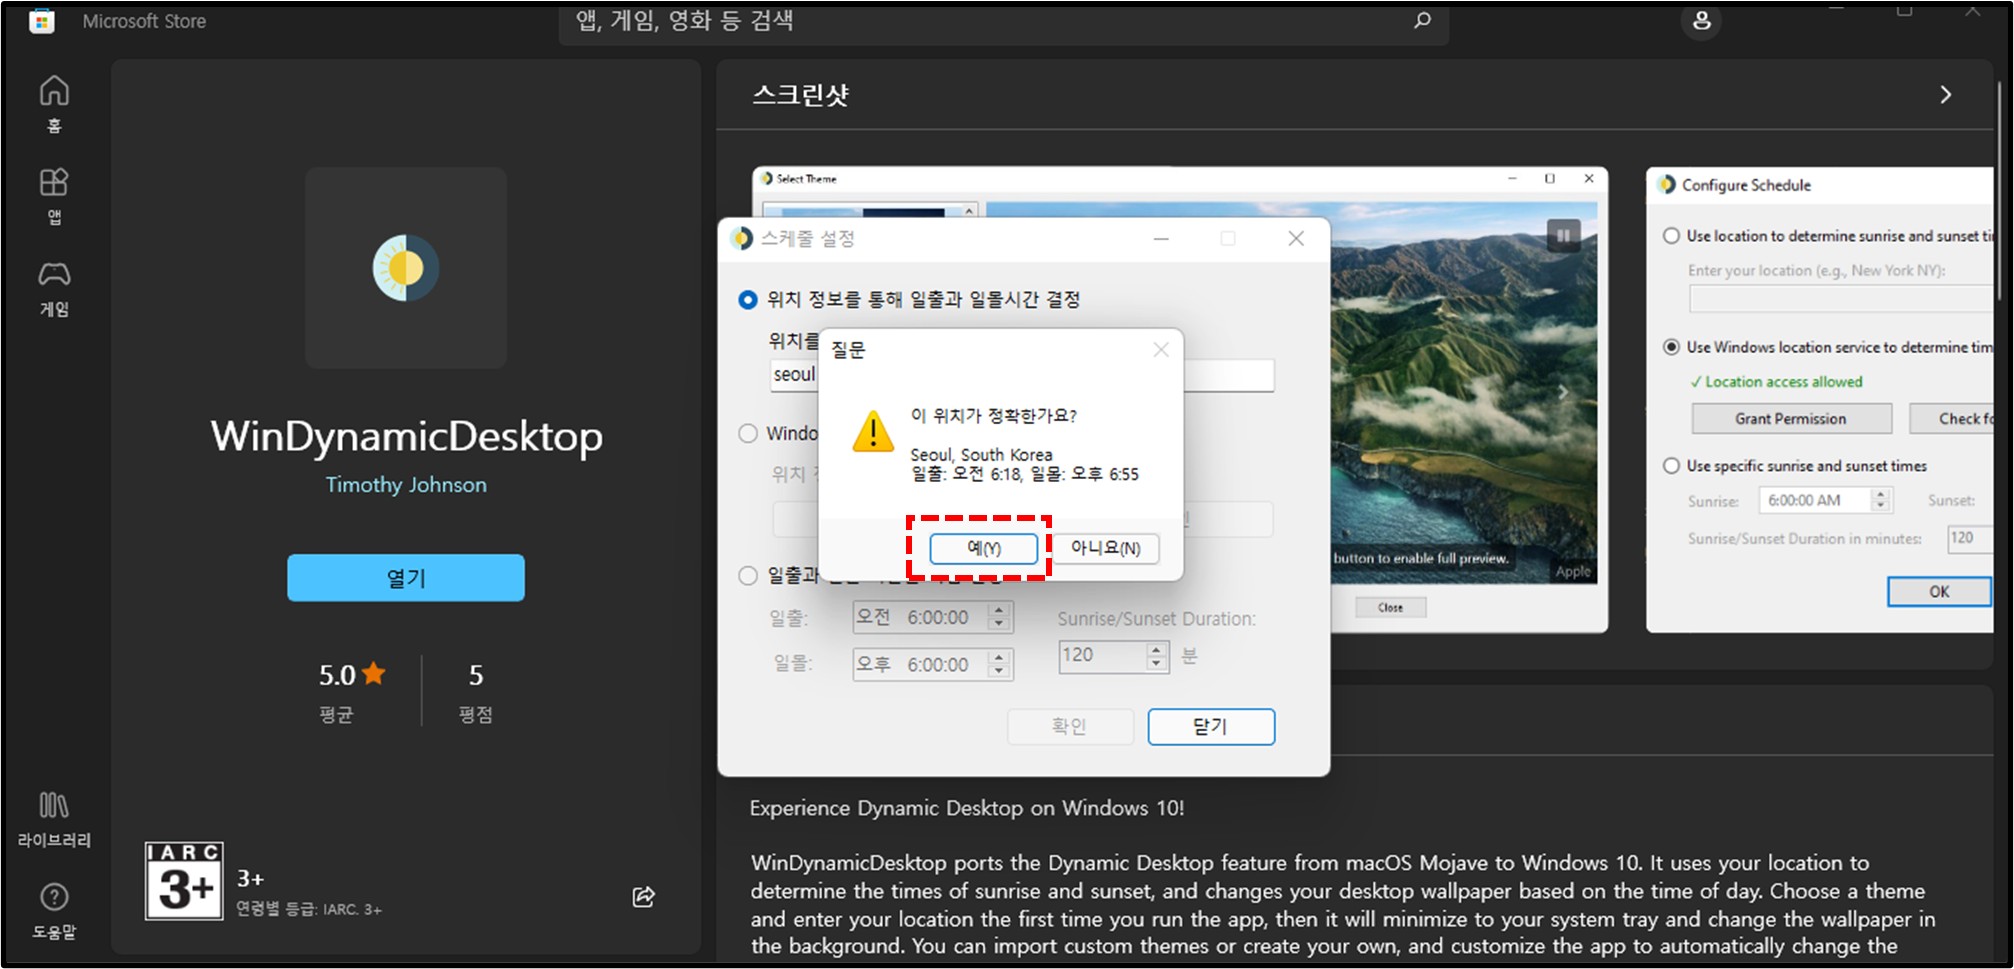Screen dimensions: 2014x969
Task: Select the location-based sunrise sunset radio
Action: tap(748, 300)
